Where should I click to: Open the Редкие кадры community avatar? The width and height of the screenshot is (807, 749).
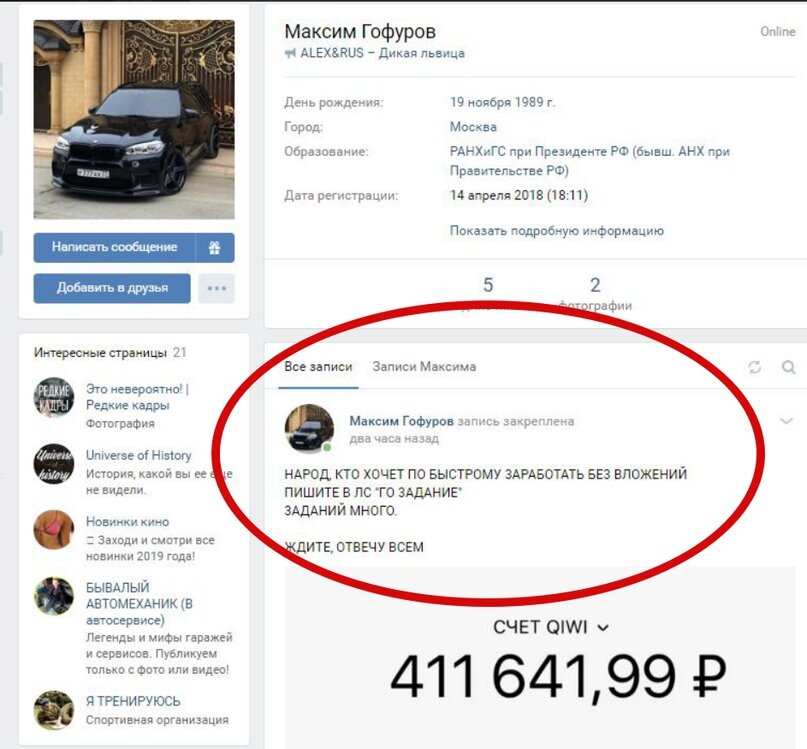tap(54, 397)
